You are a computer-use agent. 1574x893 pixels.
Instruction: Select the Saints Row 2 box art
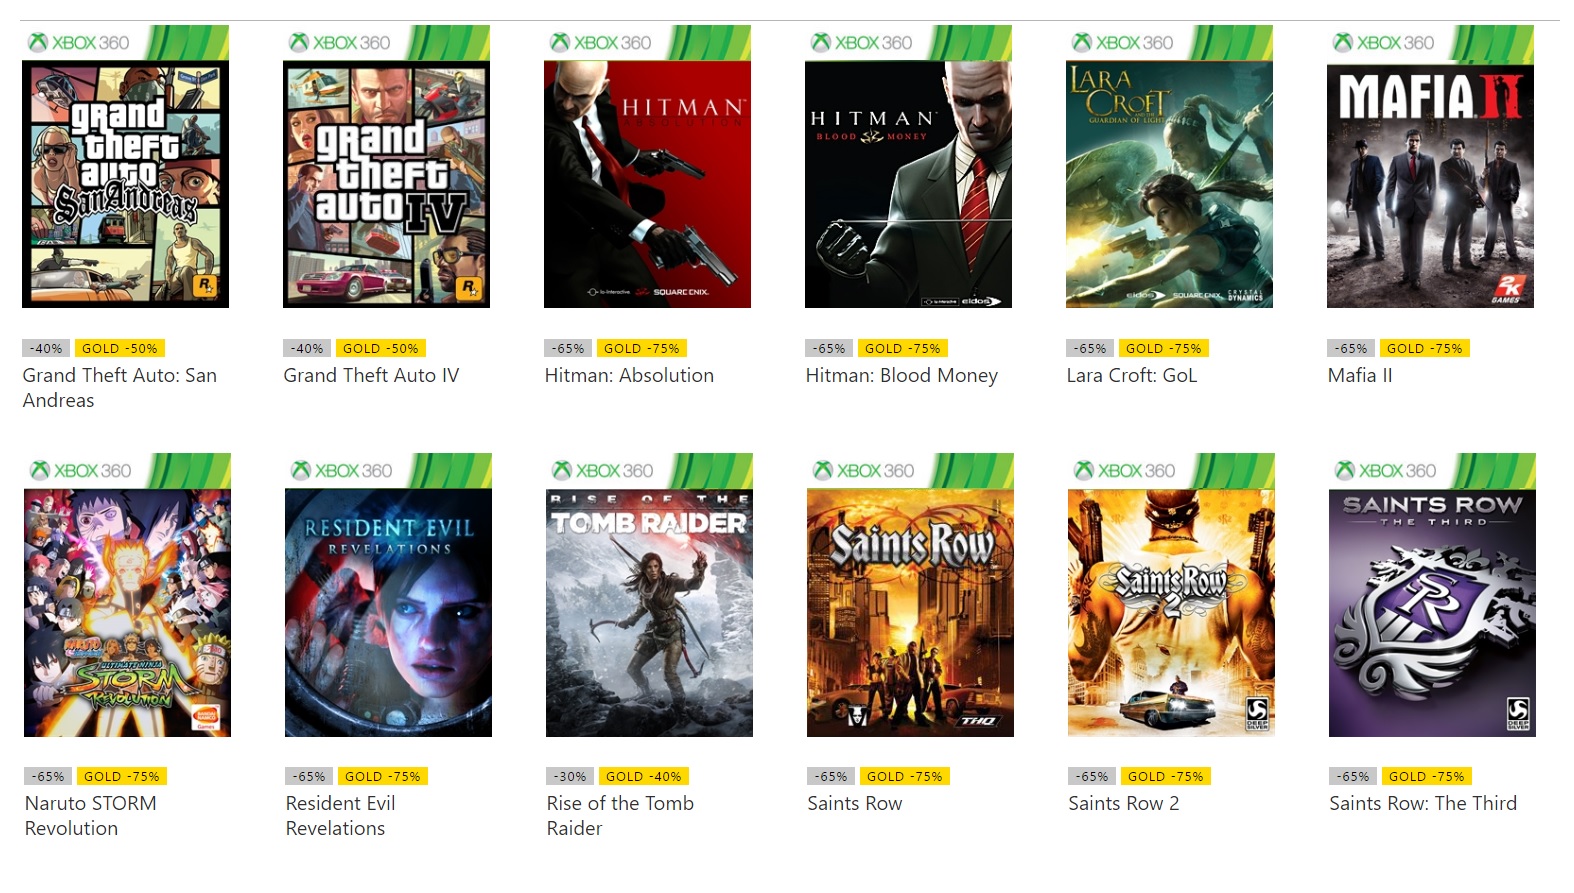click(x=1171, y=612)
